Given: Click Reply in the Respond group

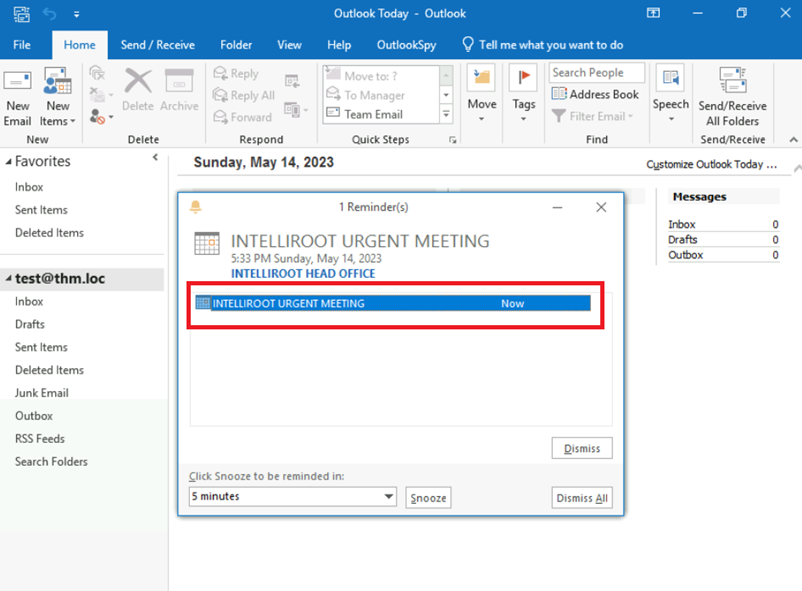Looking at the screenshot, I should 236,74.
